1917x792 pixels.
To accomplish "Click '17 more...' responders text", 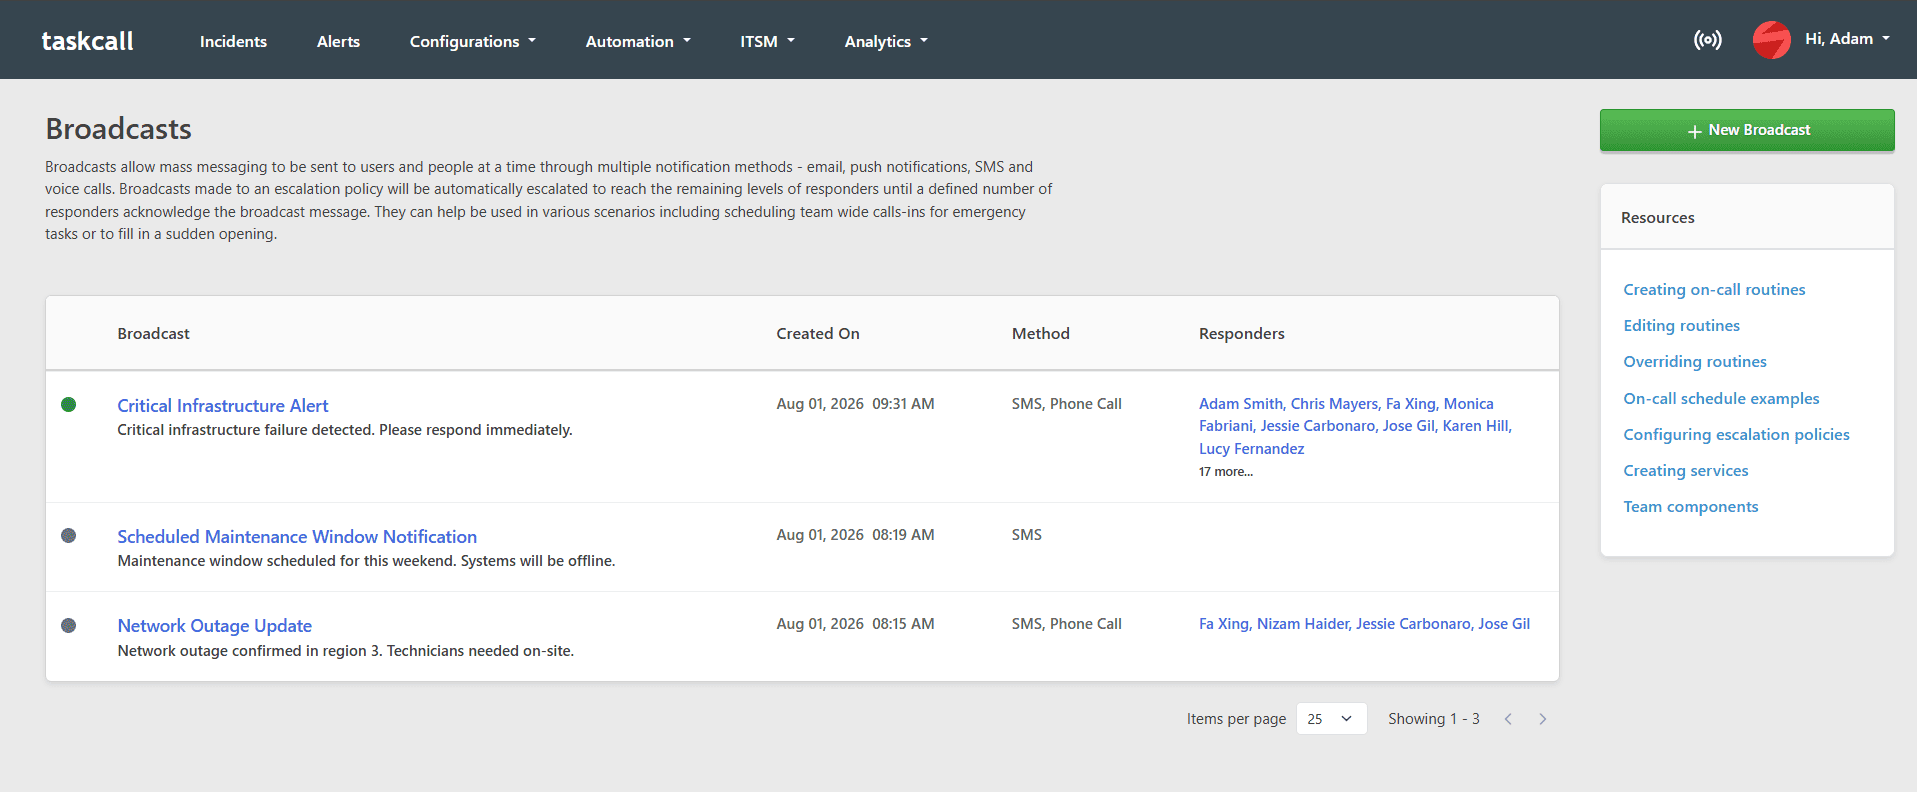I will point(1226,472).
